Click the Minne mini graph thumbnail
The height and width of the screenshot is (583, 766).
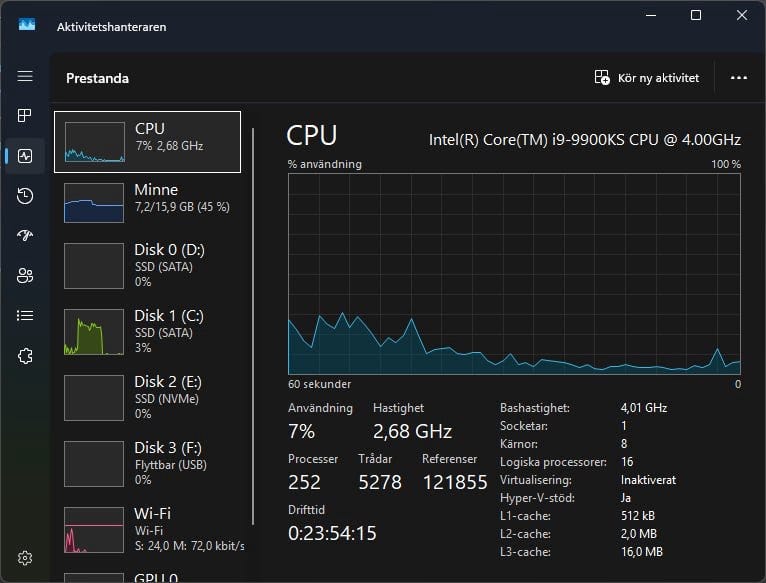click(x=94, y=203)
